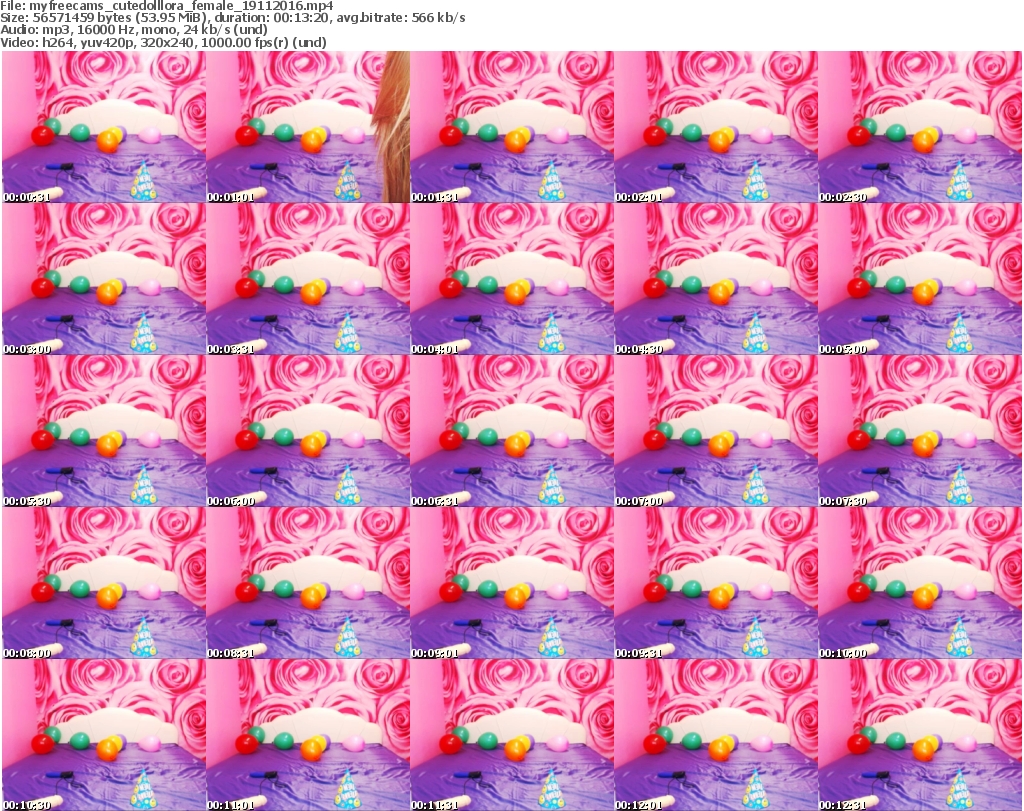Pick the frame marked 00:02:01
This screenshot has width=1024, height=811.
tap(716, 127)
